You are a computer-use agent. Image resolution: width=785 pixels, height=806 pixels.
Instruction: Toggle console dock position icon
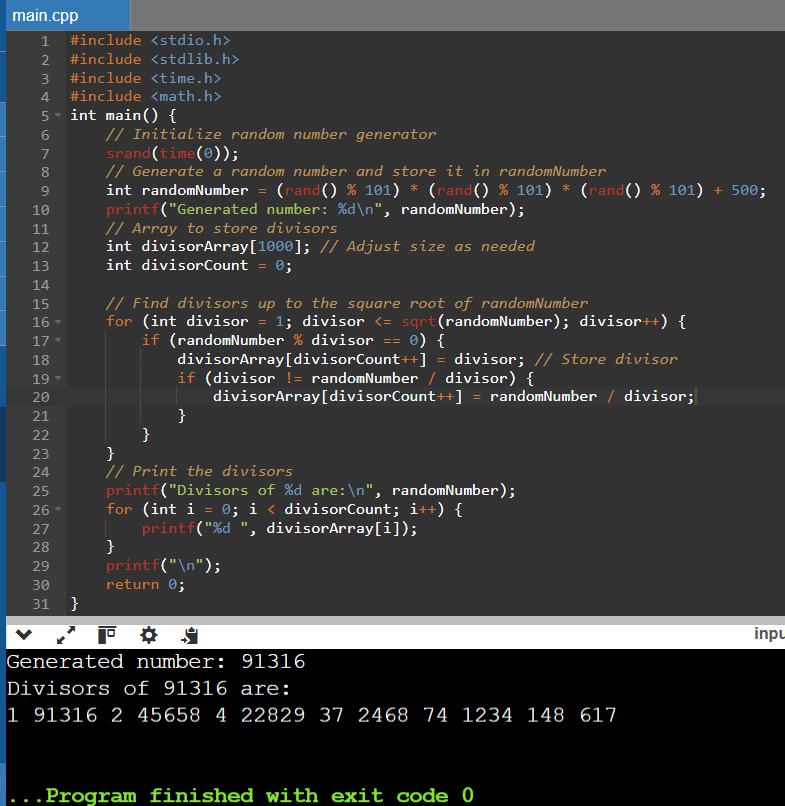107,635
